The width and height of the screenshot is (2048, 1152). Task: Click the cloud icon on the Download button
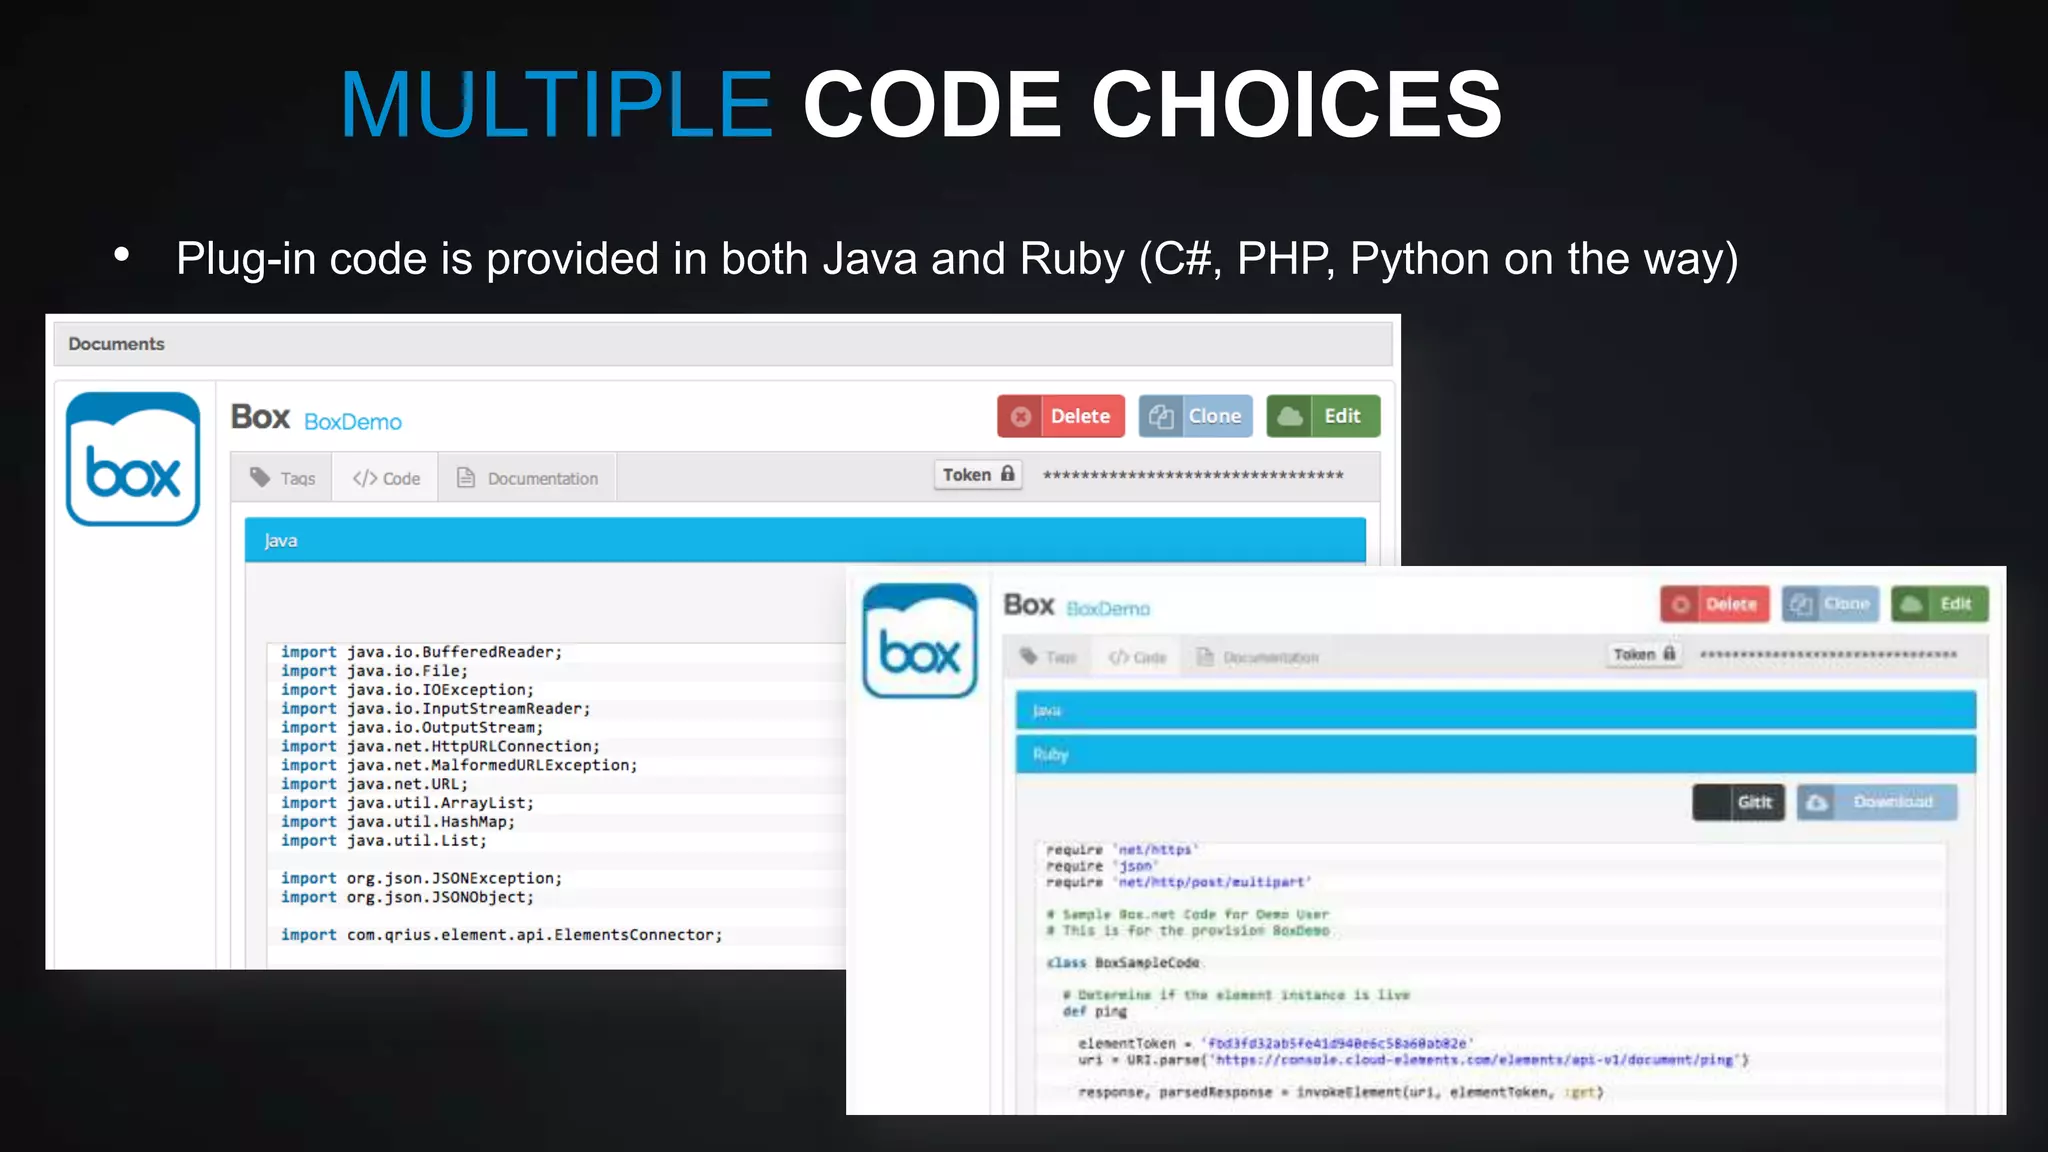click(1817, 802)
